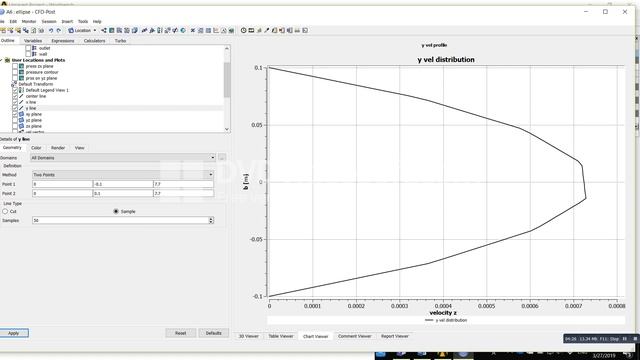Viewport: 640px width, 360px height.
Task: Click the Undo arrow in the toolbar
Action: (51, 31)
